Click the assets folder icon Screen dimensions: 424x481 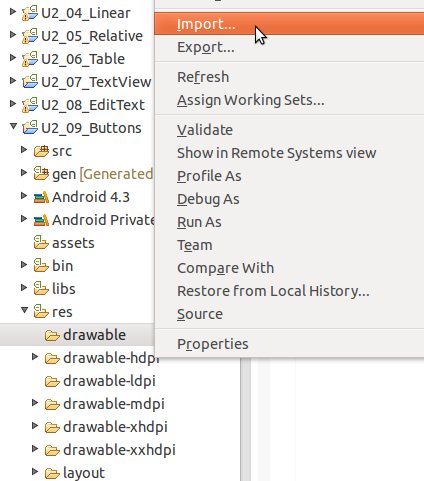pyautogui.click(x=41, y=242)
